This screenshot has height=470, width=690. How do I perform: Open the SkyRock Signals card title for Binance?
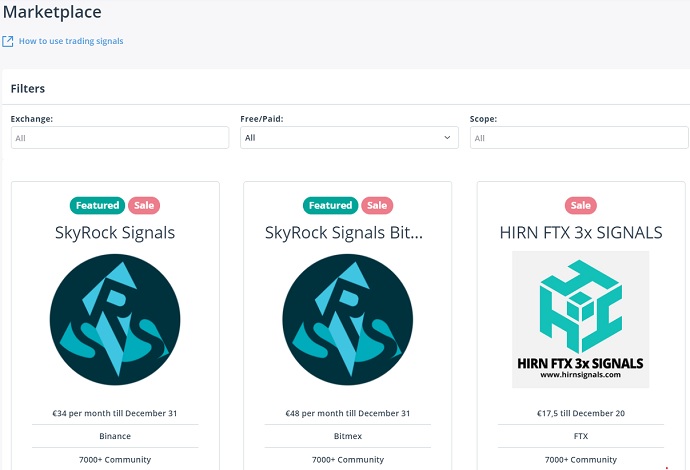pyautogui.click(x=115, y=233)
